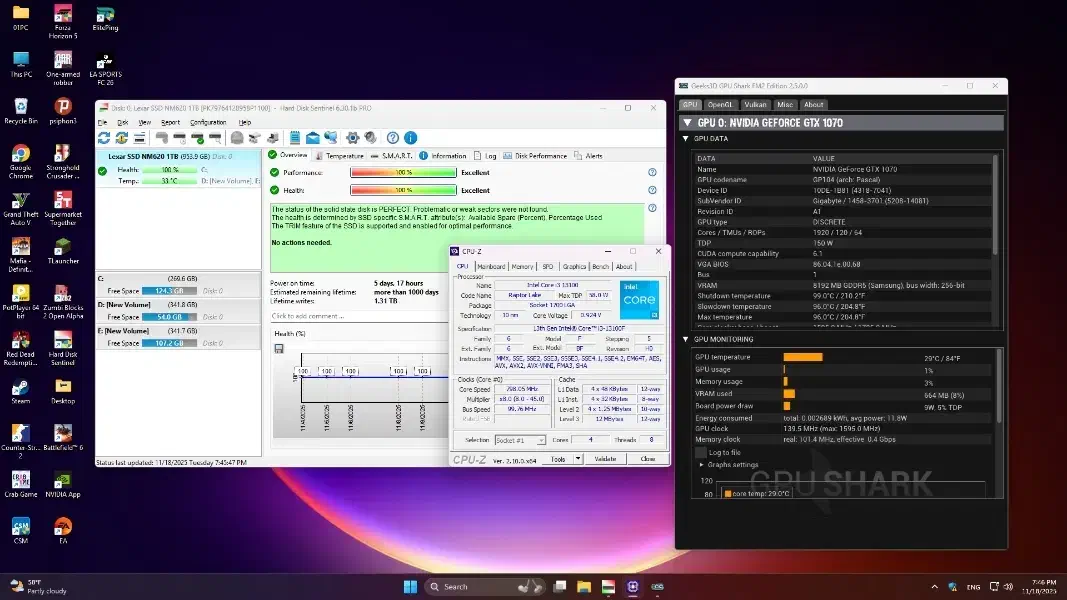Click the GPU temperature orange bar
This screenshot has width=1067, height=600.
pos(802,357)
